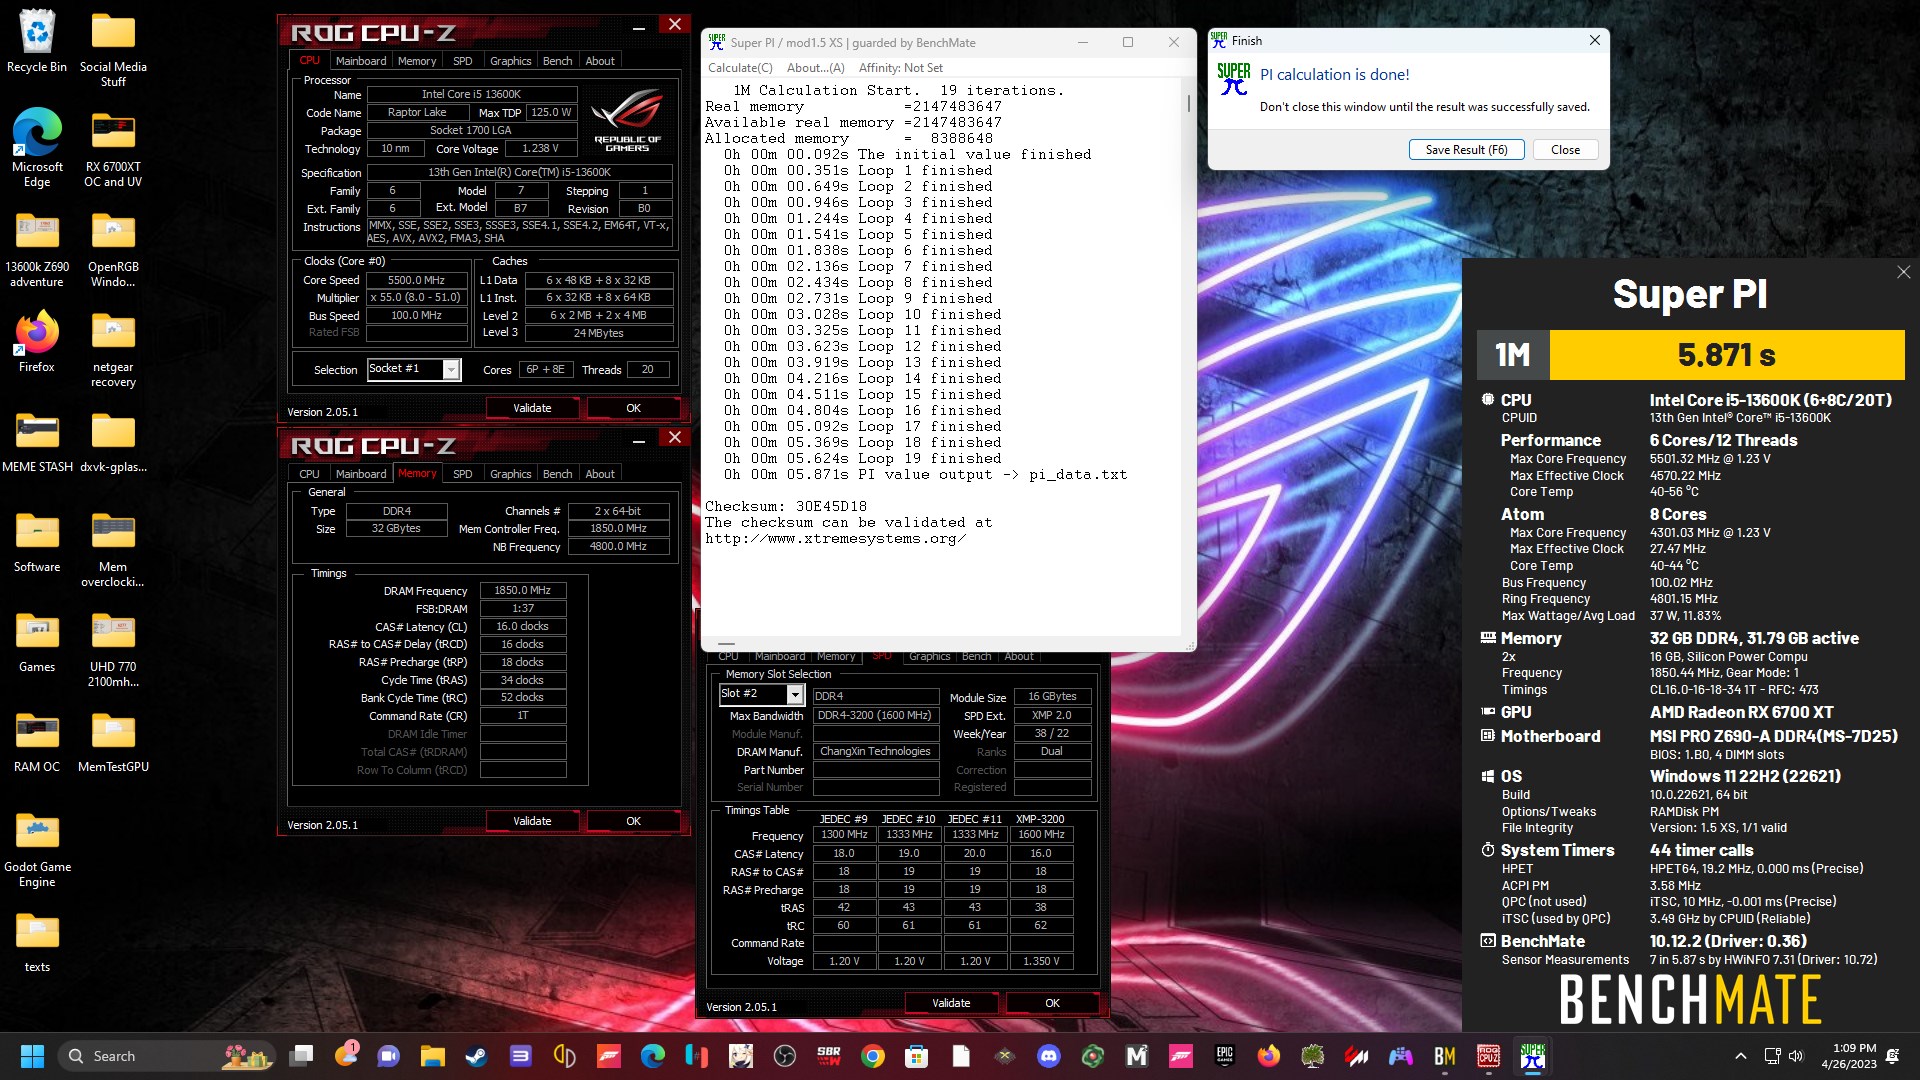Switch to SPD tab in top CPU-Z window
1920x1080 pixels.
(462, 61)
